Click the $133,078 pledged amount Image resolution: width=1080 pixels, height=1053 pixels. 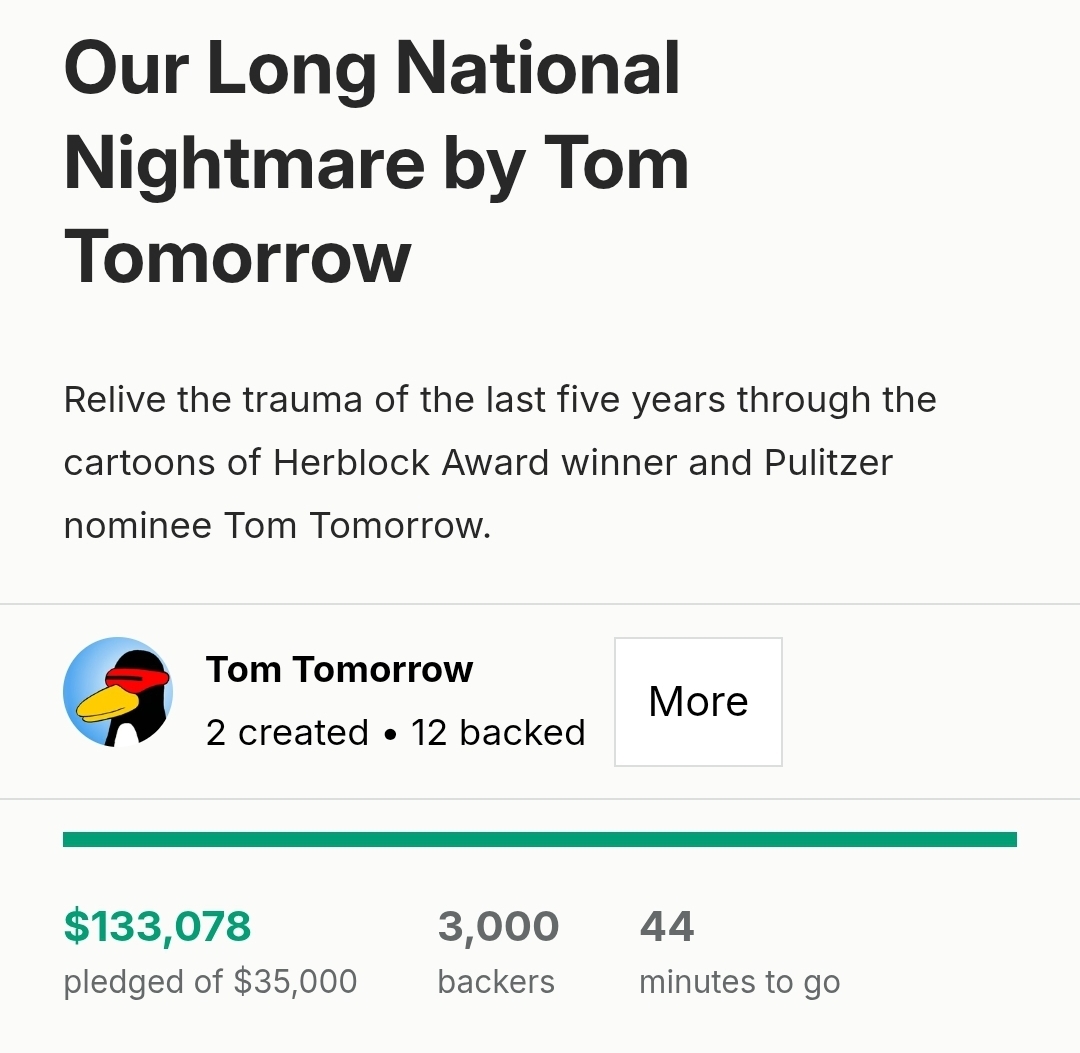[157, 926]
